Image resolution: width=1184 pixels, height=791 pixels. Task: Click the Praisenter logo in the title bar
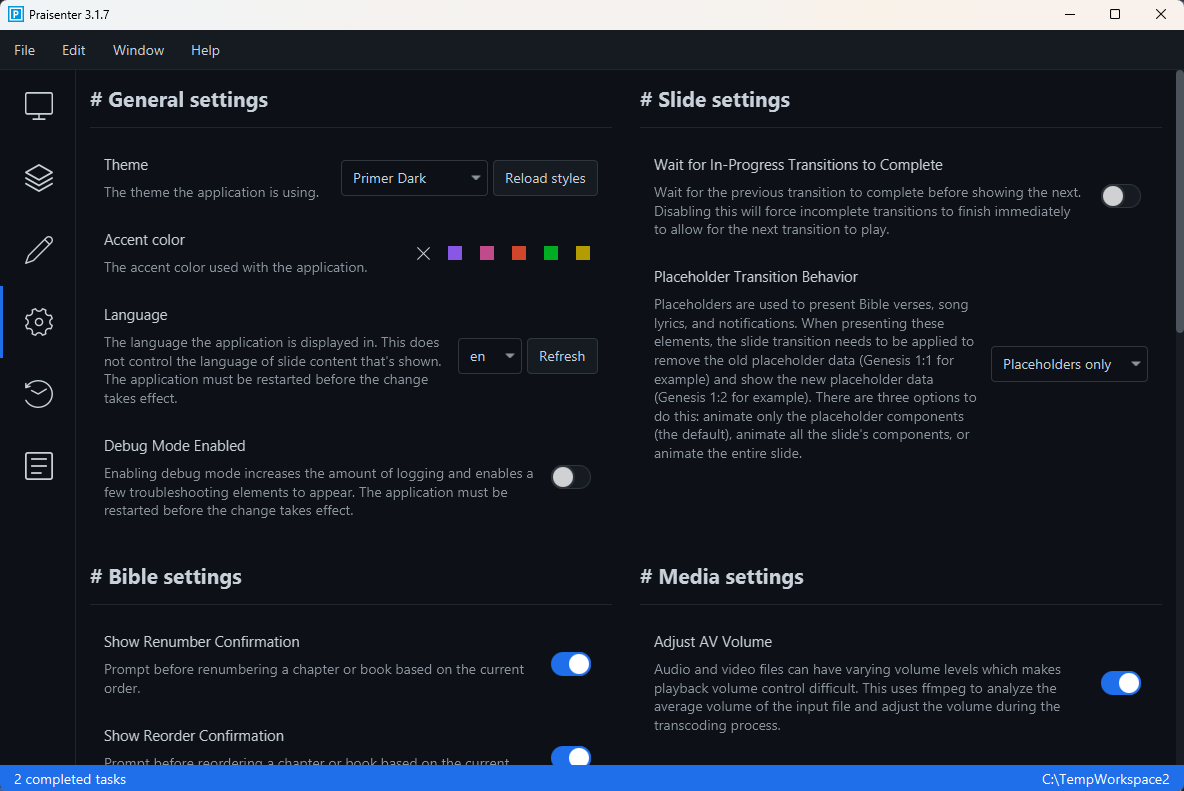point(14,14)
